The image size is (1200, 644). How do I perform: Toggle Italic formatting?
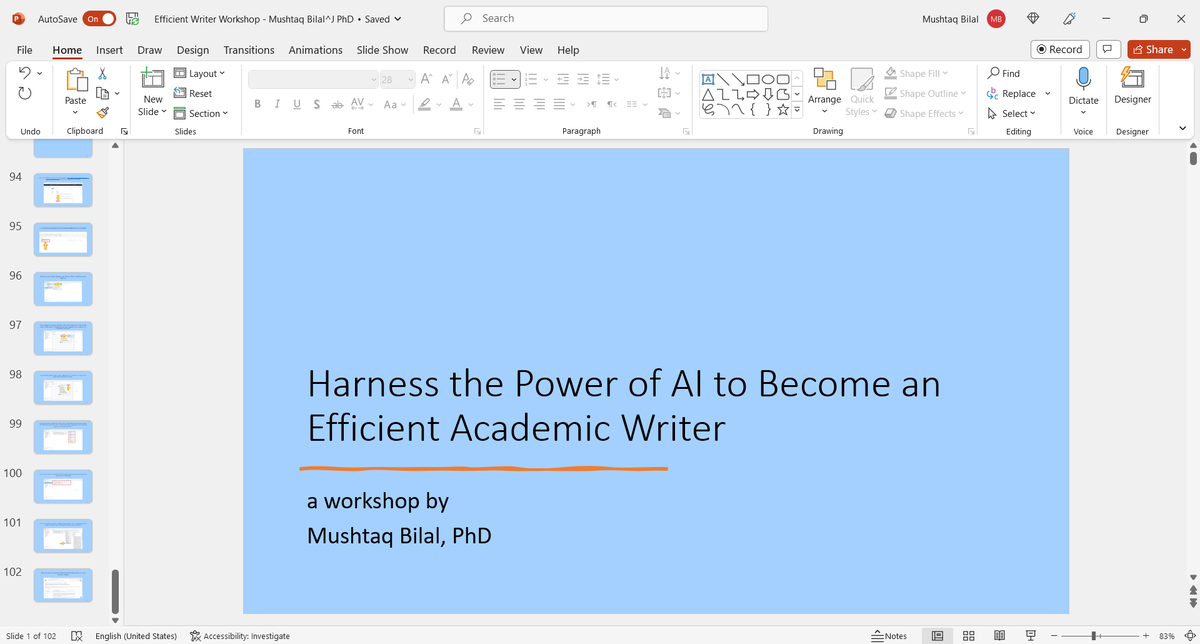pyautogui.click(x=277, y=104)
